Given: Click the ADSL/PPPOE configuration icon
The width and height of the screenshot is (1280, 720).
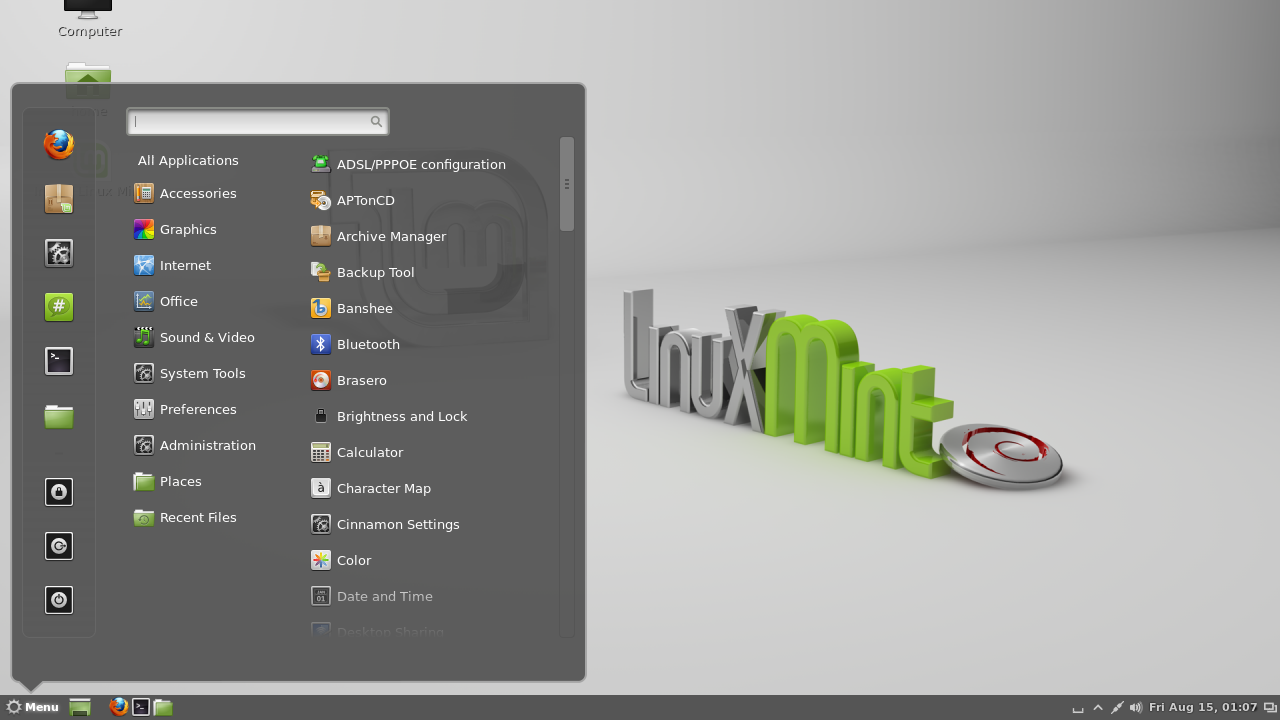Looking at the screenshot, I should pos(321,164).
